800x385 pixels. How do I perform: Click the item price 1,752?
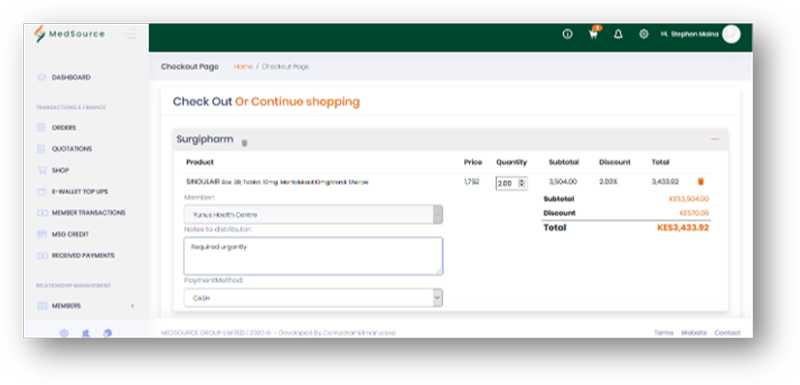pyautogui.click(x=471, y=182)
